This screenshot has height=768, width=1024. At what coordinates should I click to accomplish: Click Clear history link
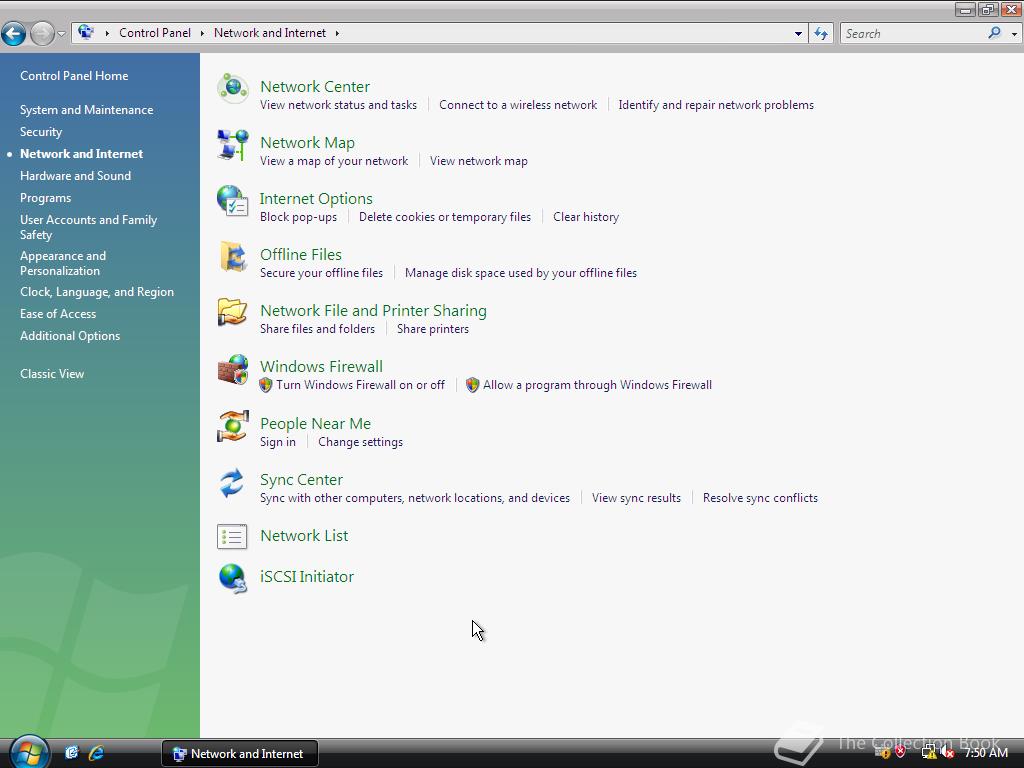point(586,217)
